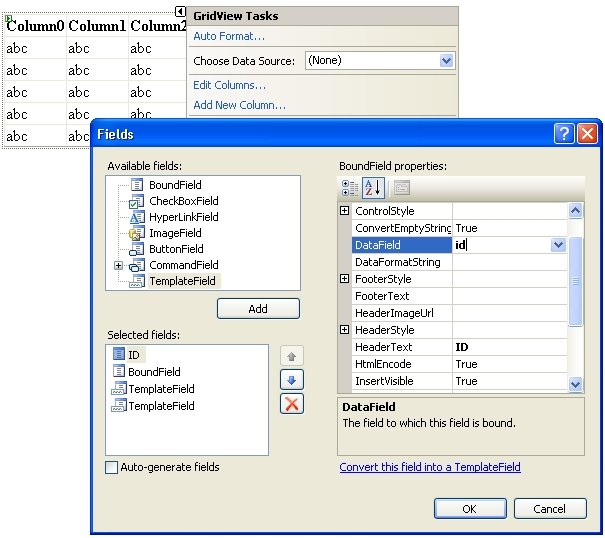Click the BoundField icon in Selected fields
This screenshot has width=605, height=538.
click(118, 371)
